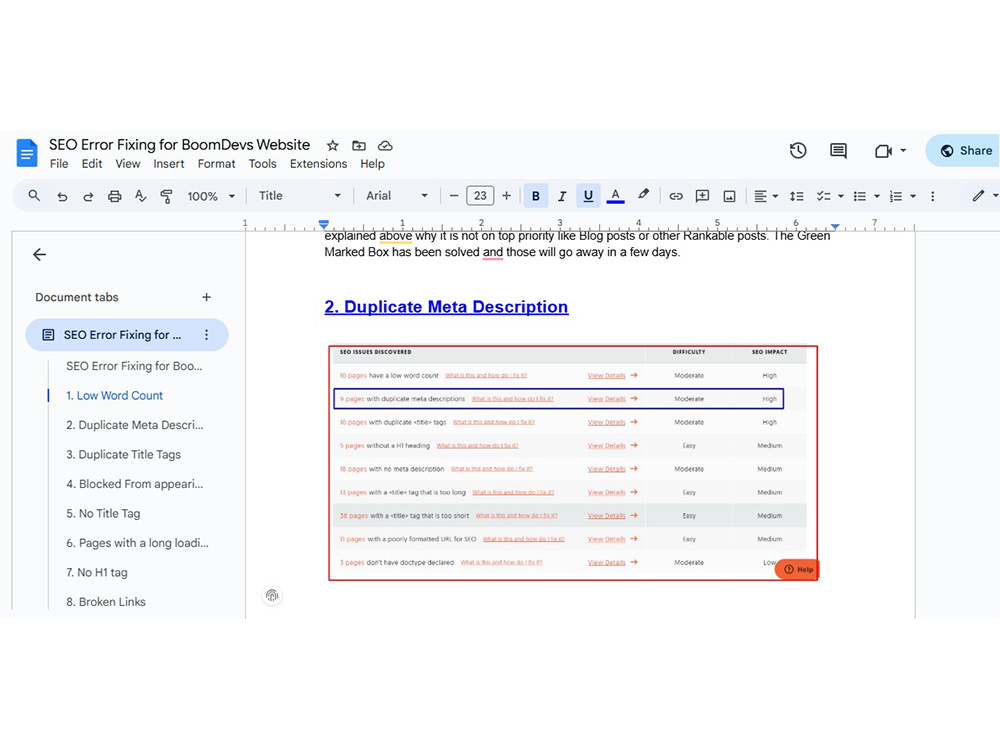Jump to 3. Duplicate Title Tags heading
The width and height of the screenshot is (1000, 750).
tap(123, 454)
